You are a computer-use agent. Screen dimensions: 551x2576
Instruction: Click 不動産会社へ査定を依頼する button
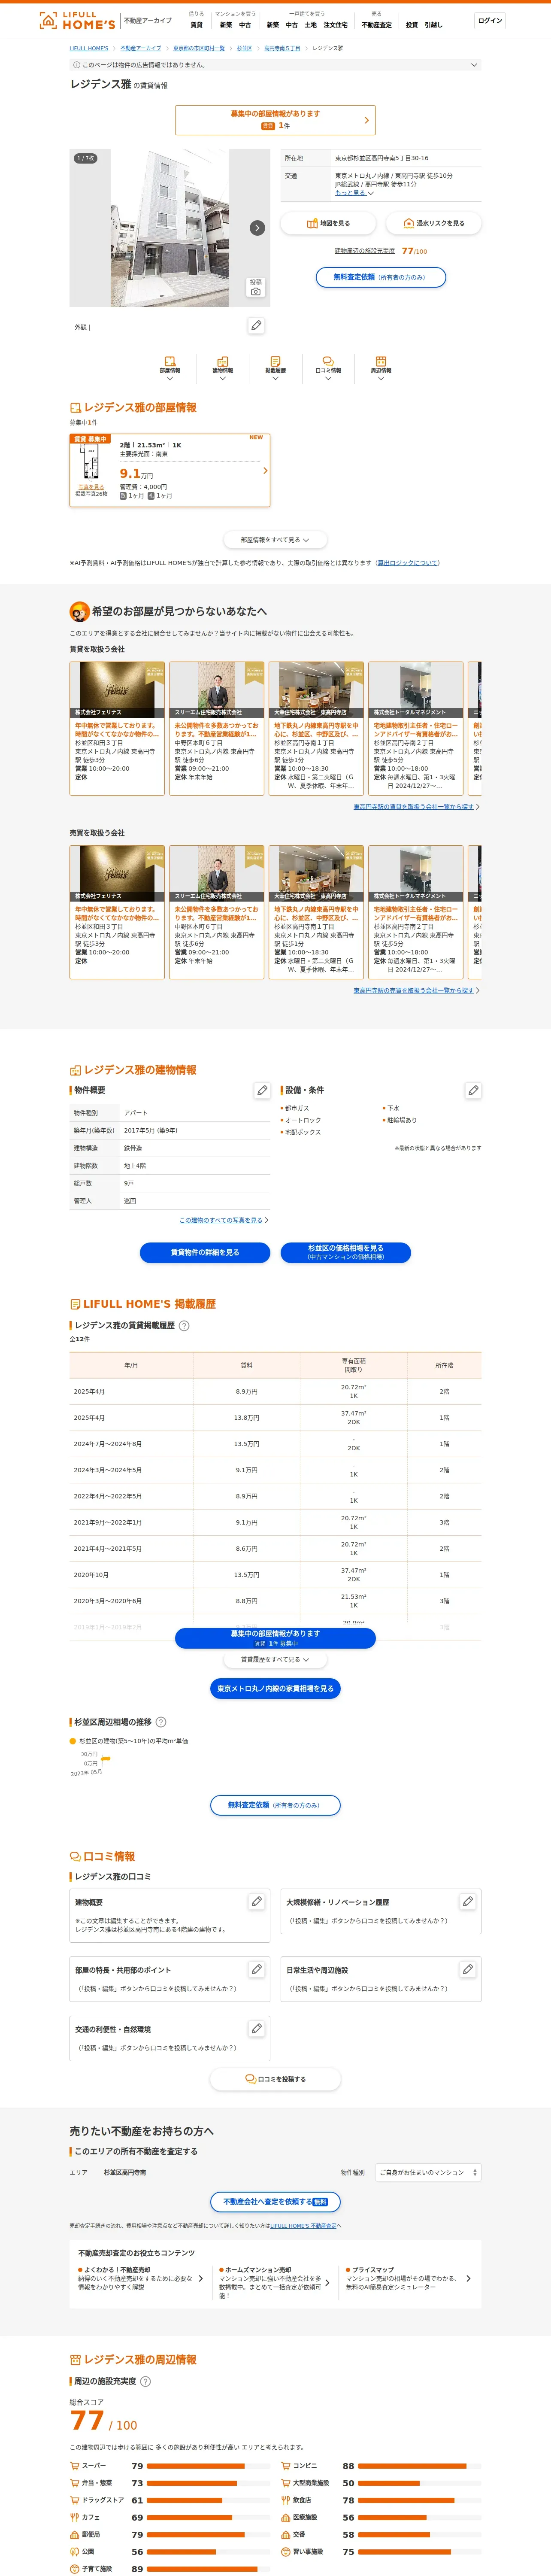pyautogui.click(x=275, y=2202)
